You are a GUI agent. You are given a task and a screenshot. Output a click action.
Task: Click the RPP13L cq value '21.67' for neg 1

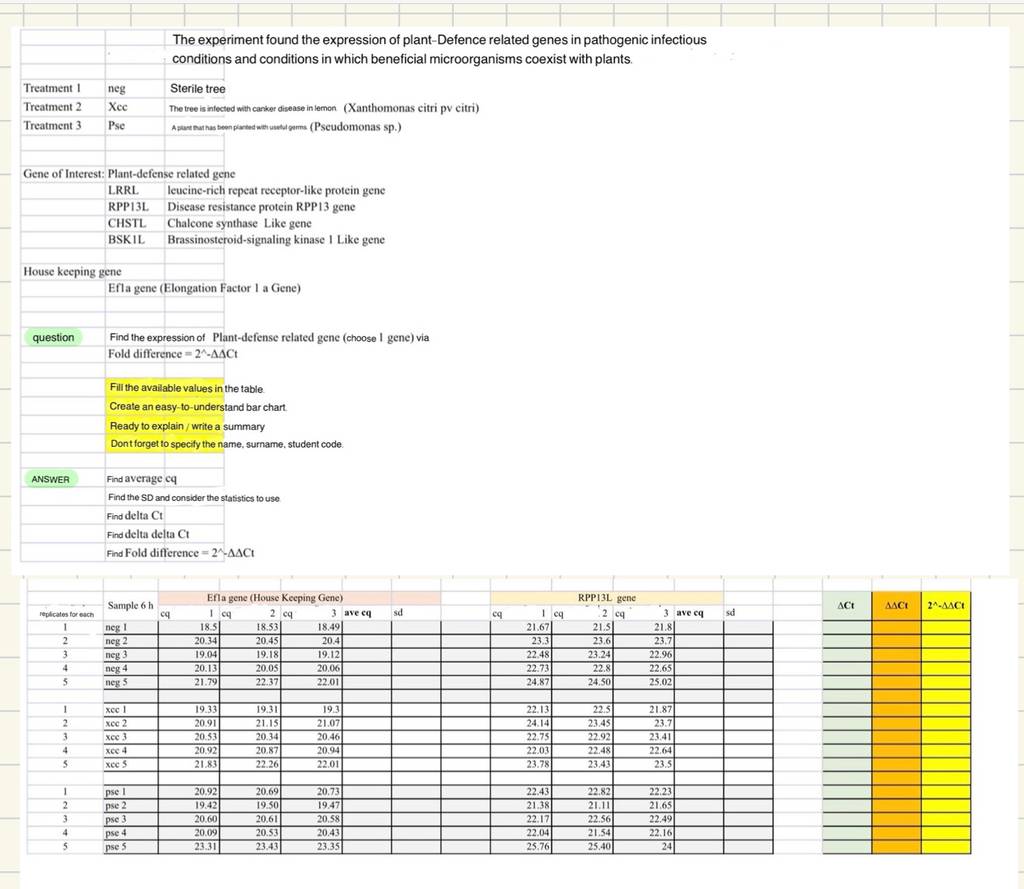click(x=521, y=627)
